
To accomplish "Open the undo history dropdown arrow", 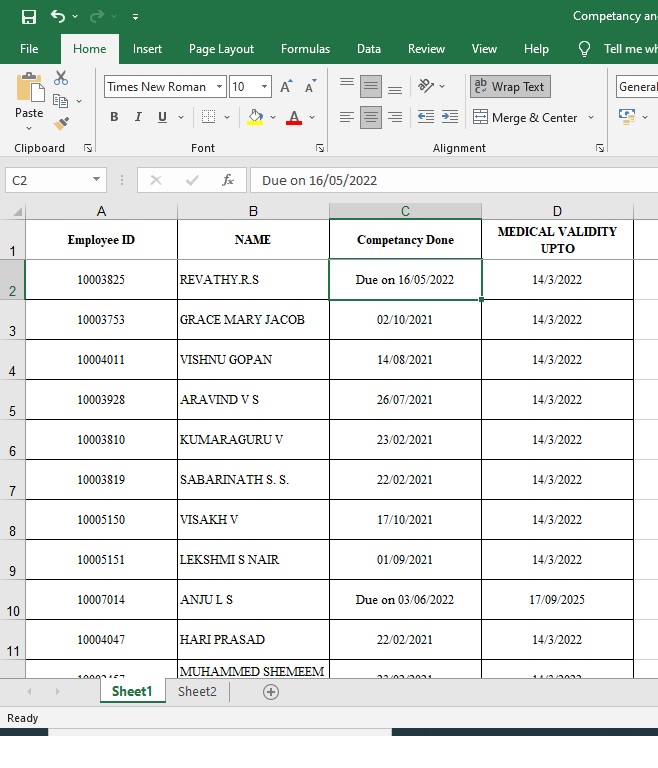I will click(x=75, y=17).
